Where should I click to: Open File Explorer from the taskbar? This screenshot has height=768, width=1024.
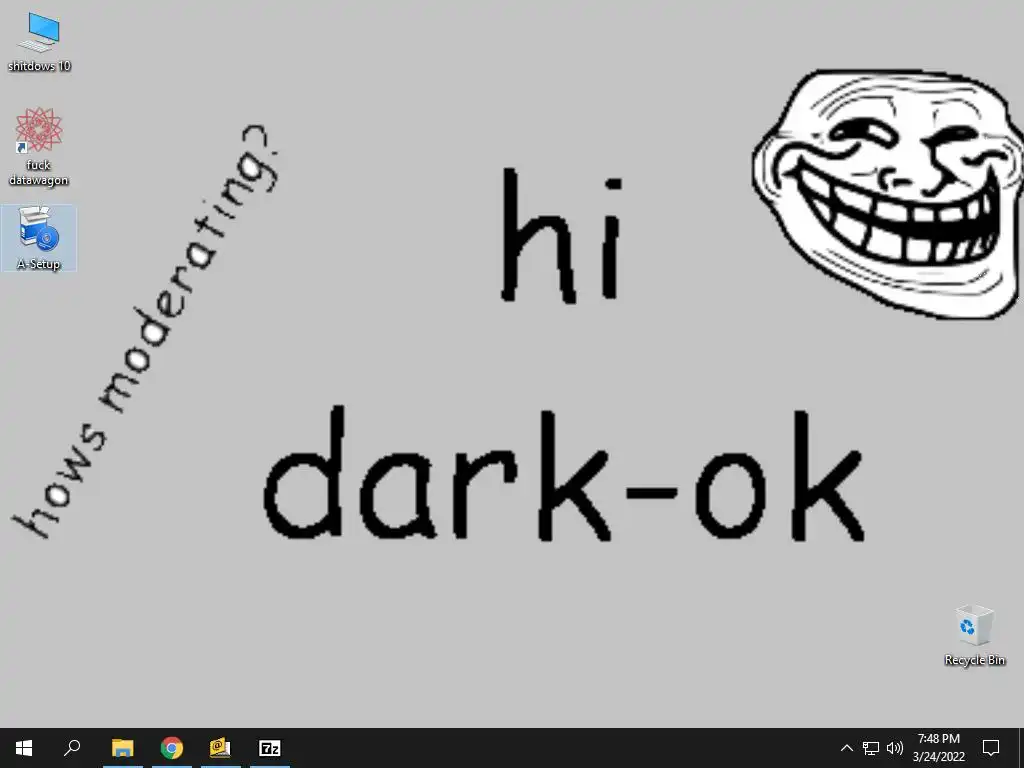122,748
